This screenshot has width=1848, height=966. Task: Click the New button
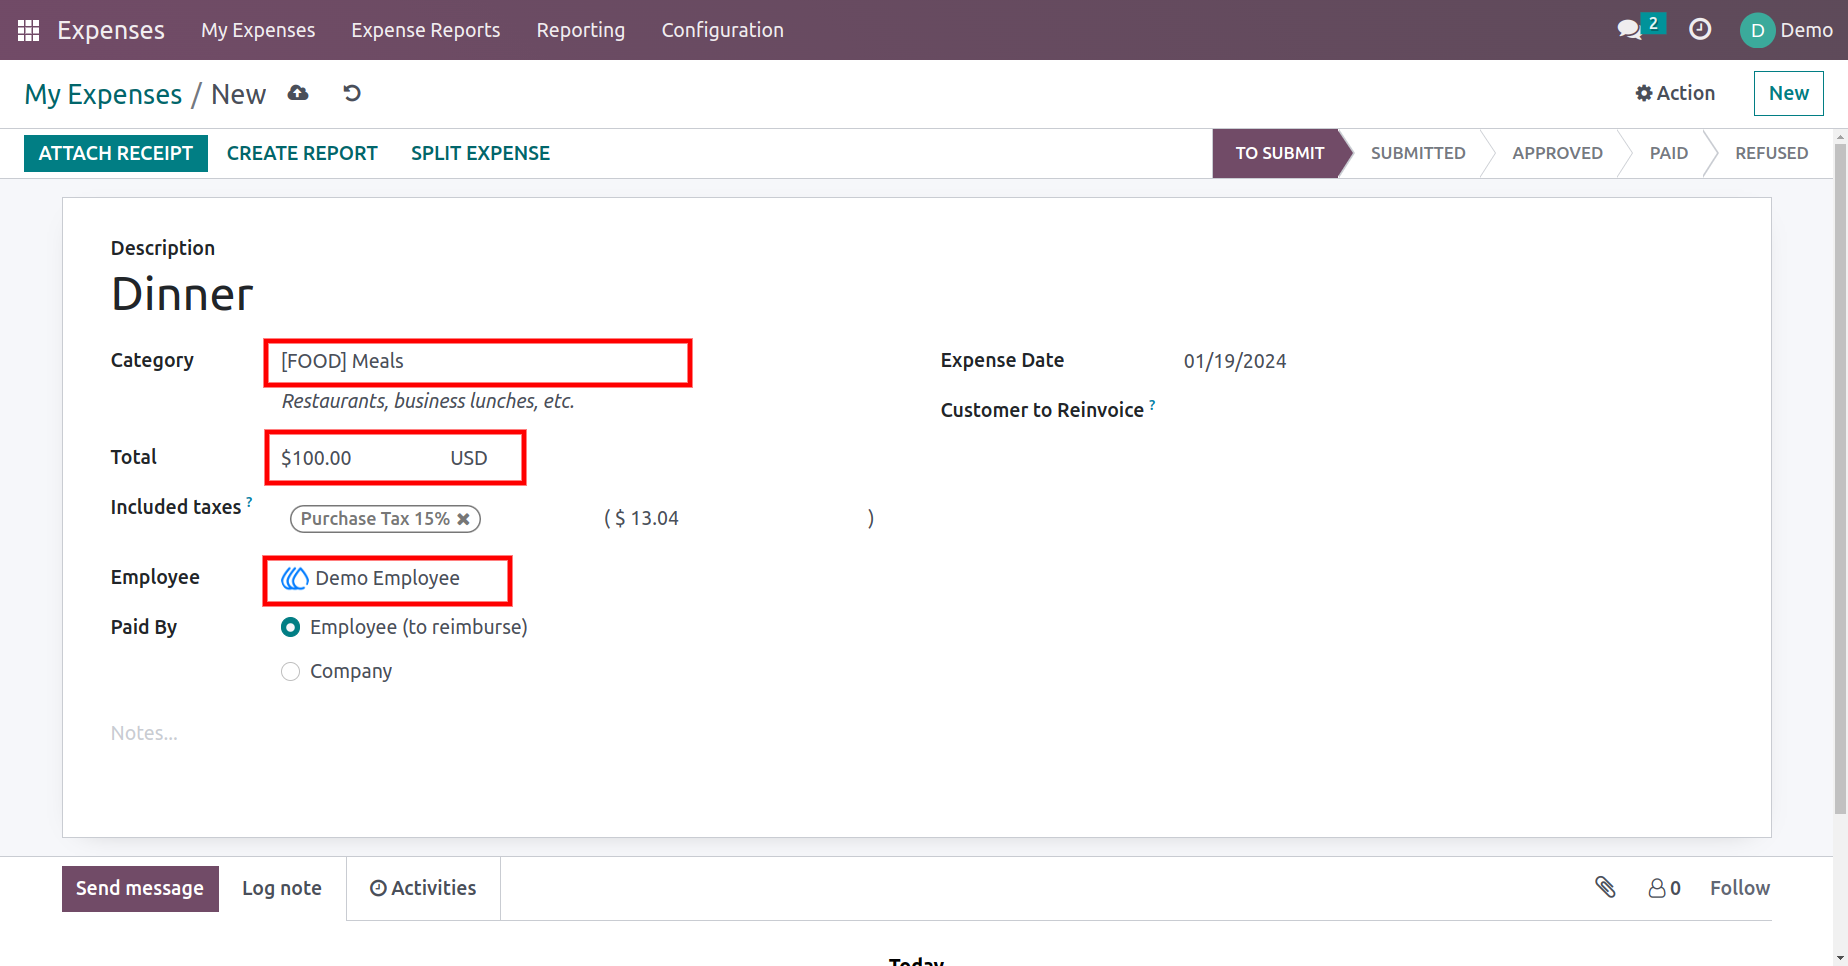[x=1788, y=93]
